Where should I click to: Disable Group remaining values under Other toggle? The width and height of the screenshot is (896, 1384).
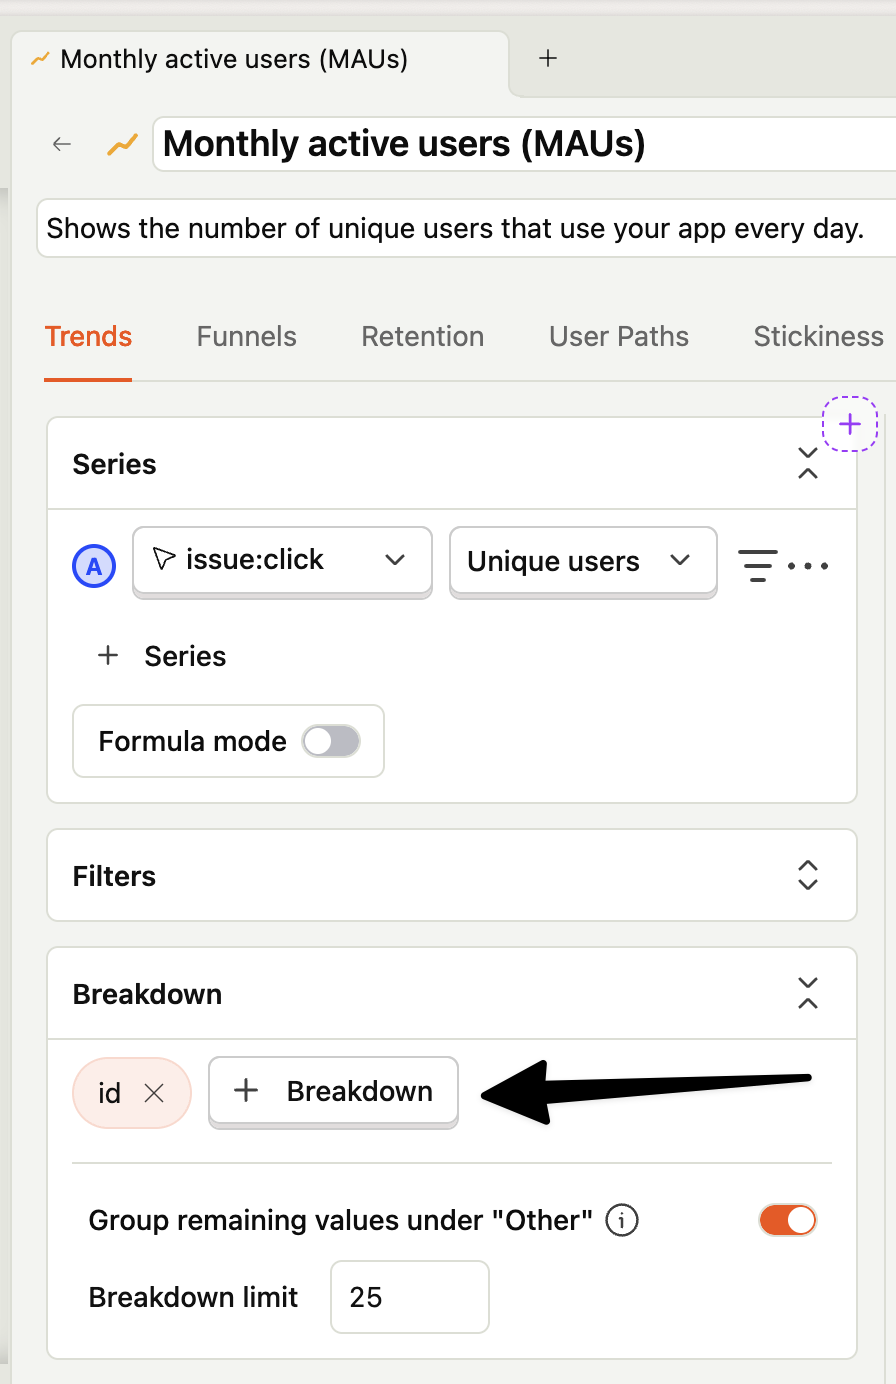788,1220
